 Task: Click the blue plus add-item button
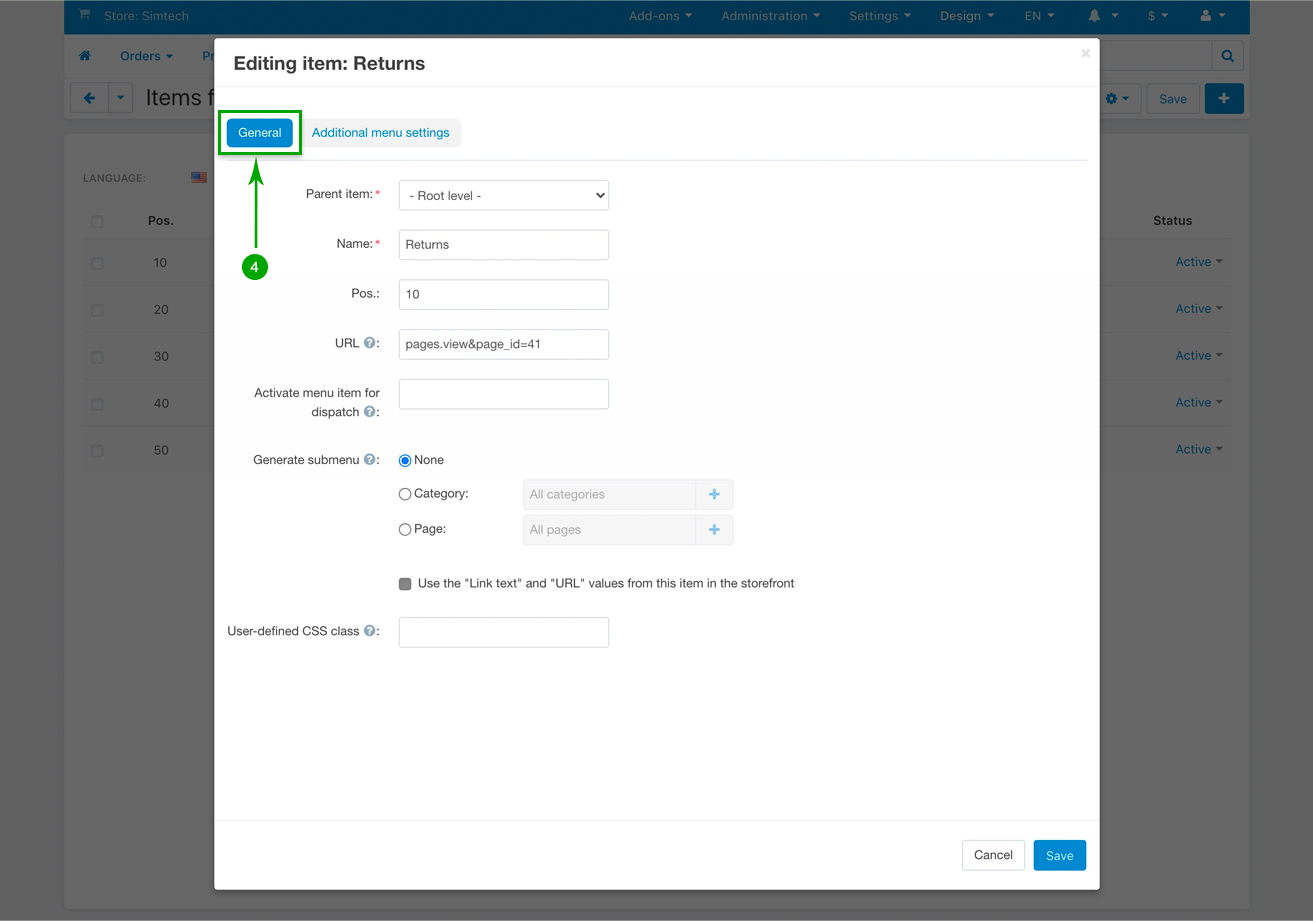coord(1223,99)
